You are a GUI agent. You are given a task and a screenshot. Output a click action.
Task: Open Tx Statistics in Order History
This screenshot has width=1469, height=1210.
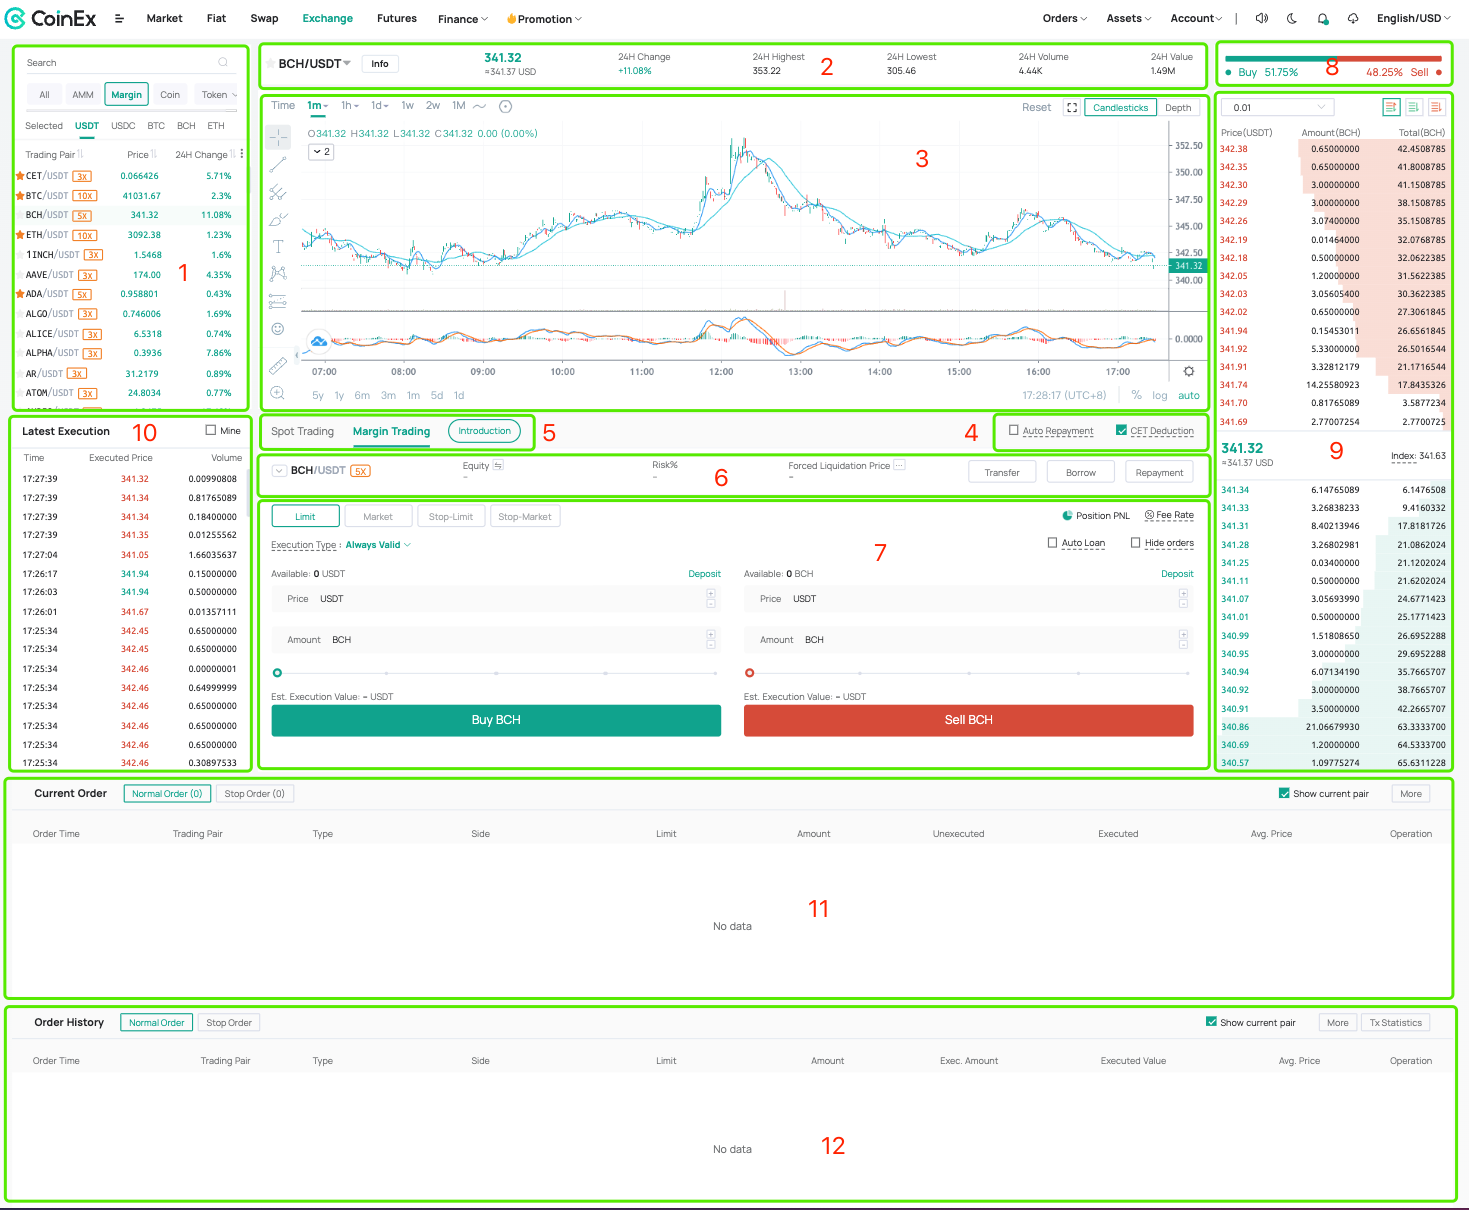coord(1395,1022)
